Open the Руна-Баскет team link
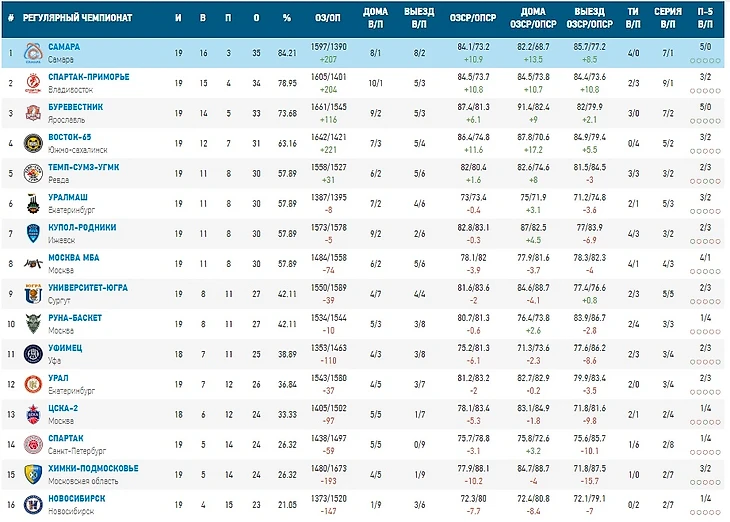730x522 pixels. point(75,317)
